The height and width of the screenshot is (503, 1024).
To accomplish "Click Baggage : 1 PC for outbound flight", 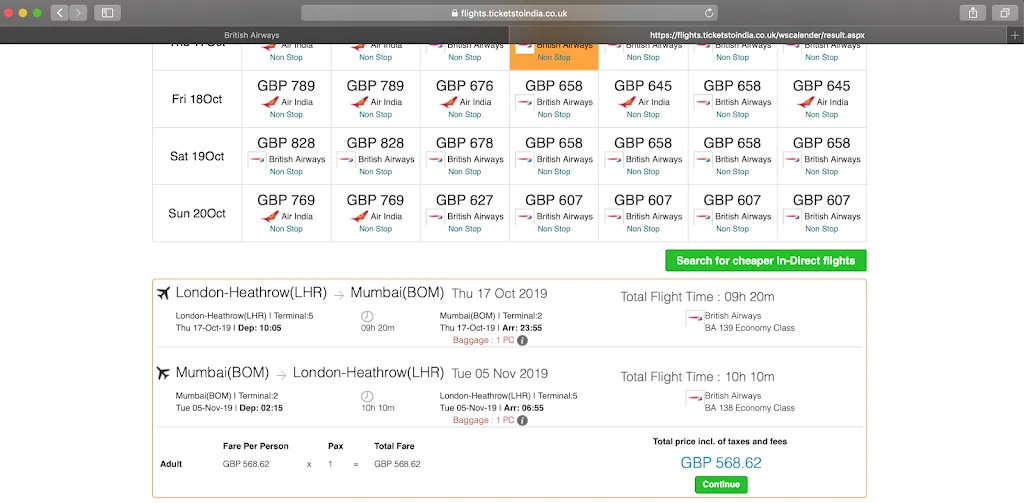I will tap(484, 340).
